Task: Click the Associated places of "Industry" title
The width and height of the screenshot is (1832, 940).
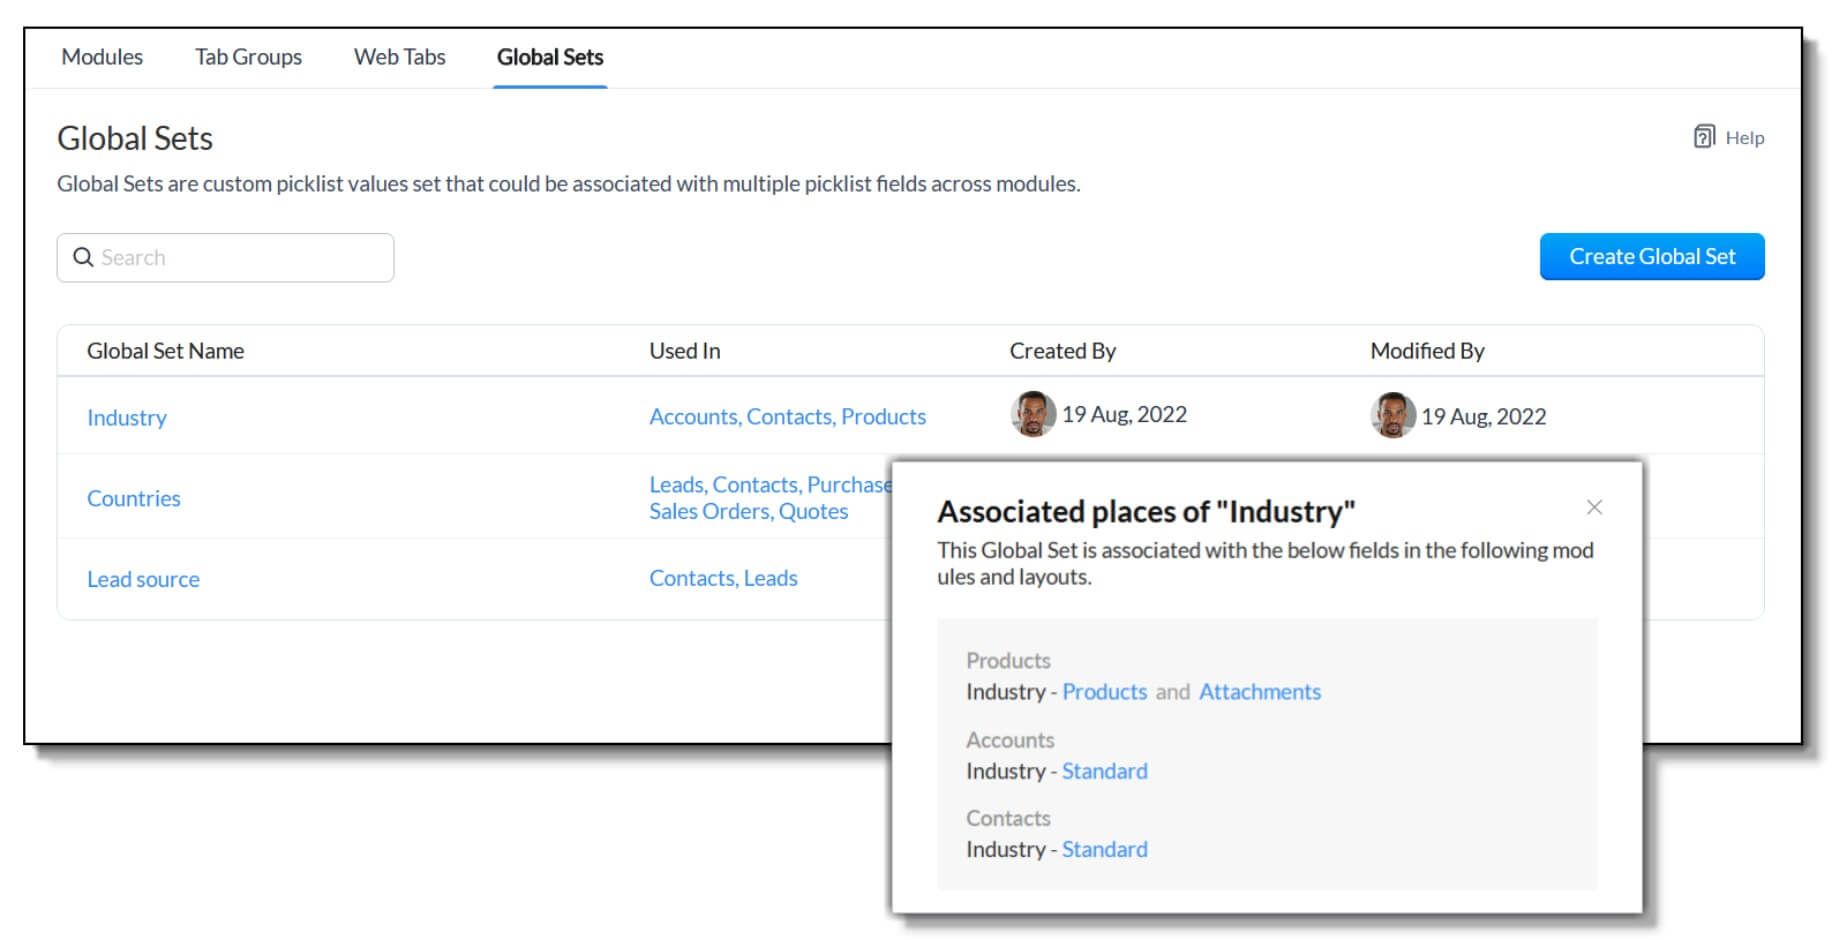Action: click(1146, 512)
